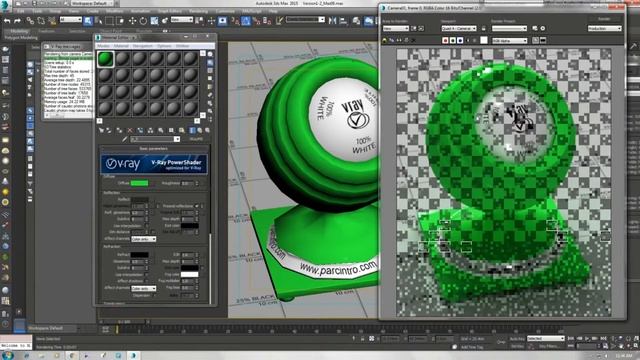Open the Named Selection Sets dropdown
This screenshot has width=640, height=360.
click(x=305, y=20)
